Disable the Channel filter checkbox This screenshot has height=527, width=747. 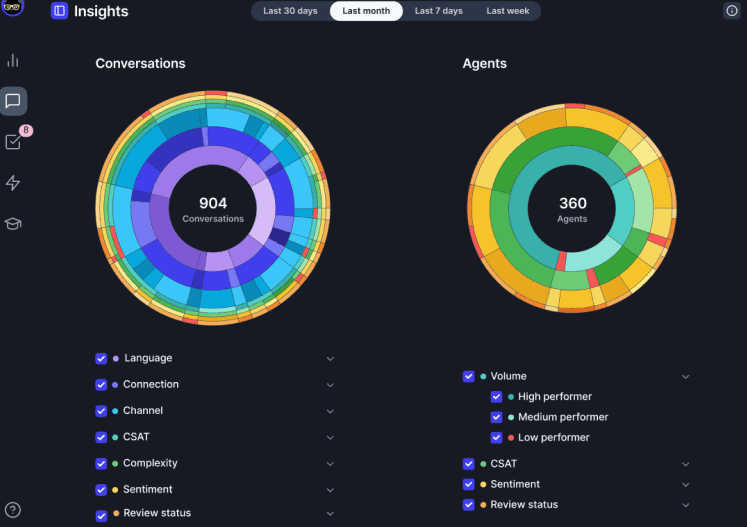point(101,411)
